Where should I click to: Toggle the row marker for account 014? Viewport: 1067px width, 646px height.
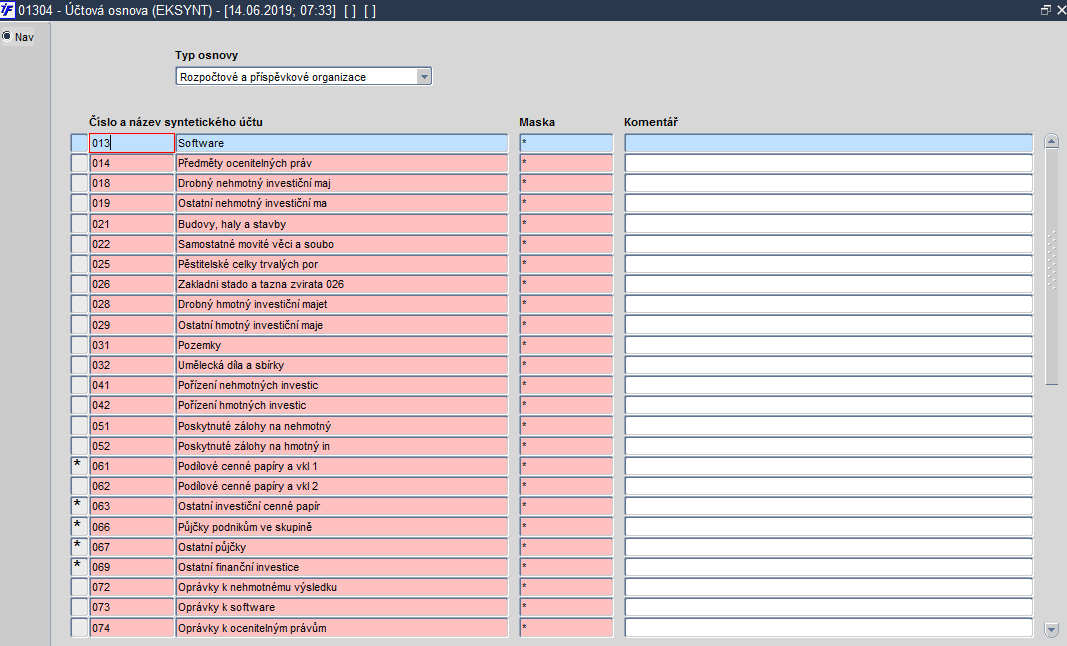[79, 163]
